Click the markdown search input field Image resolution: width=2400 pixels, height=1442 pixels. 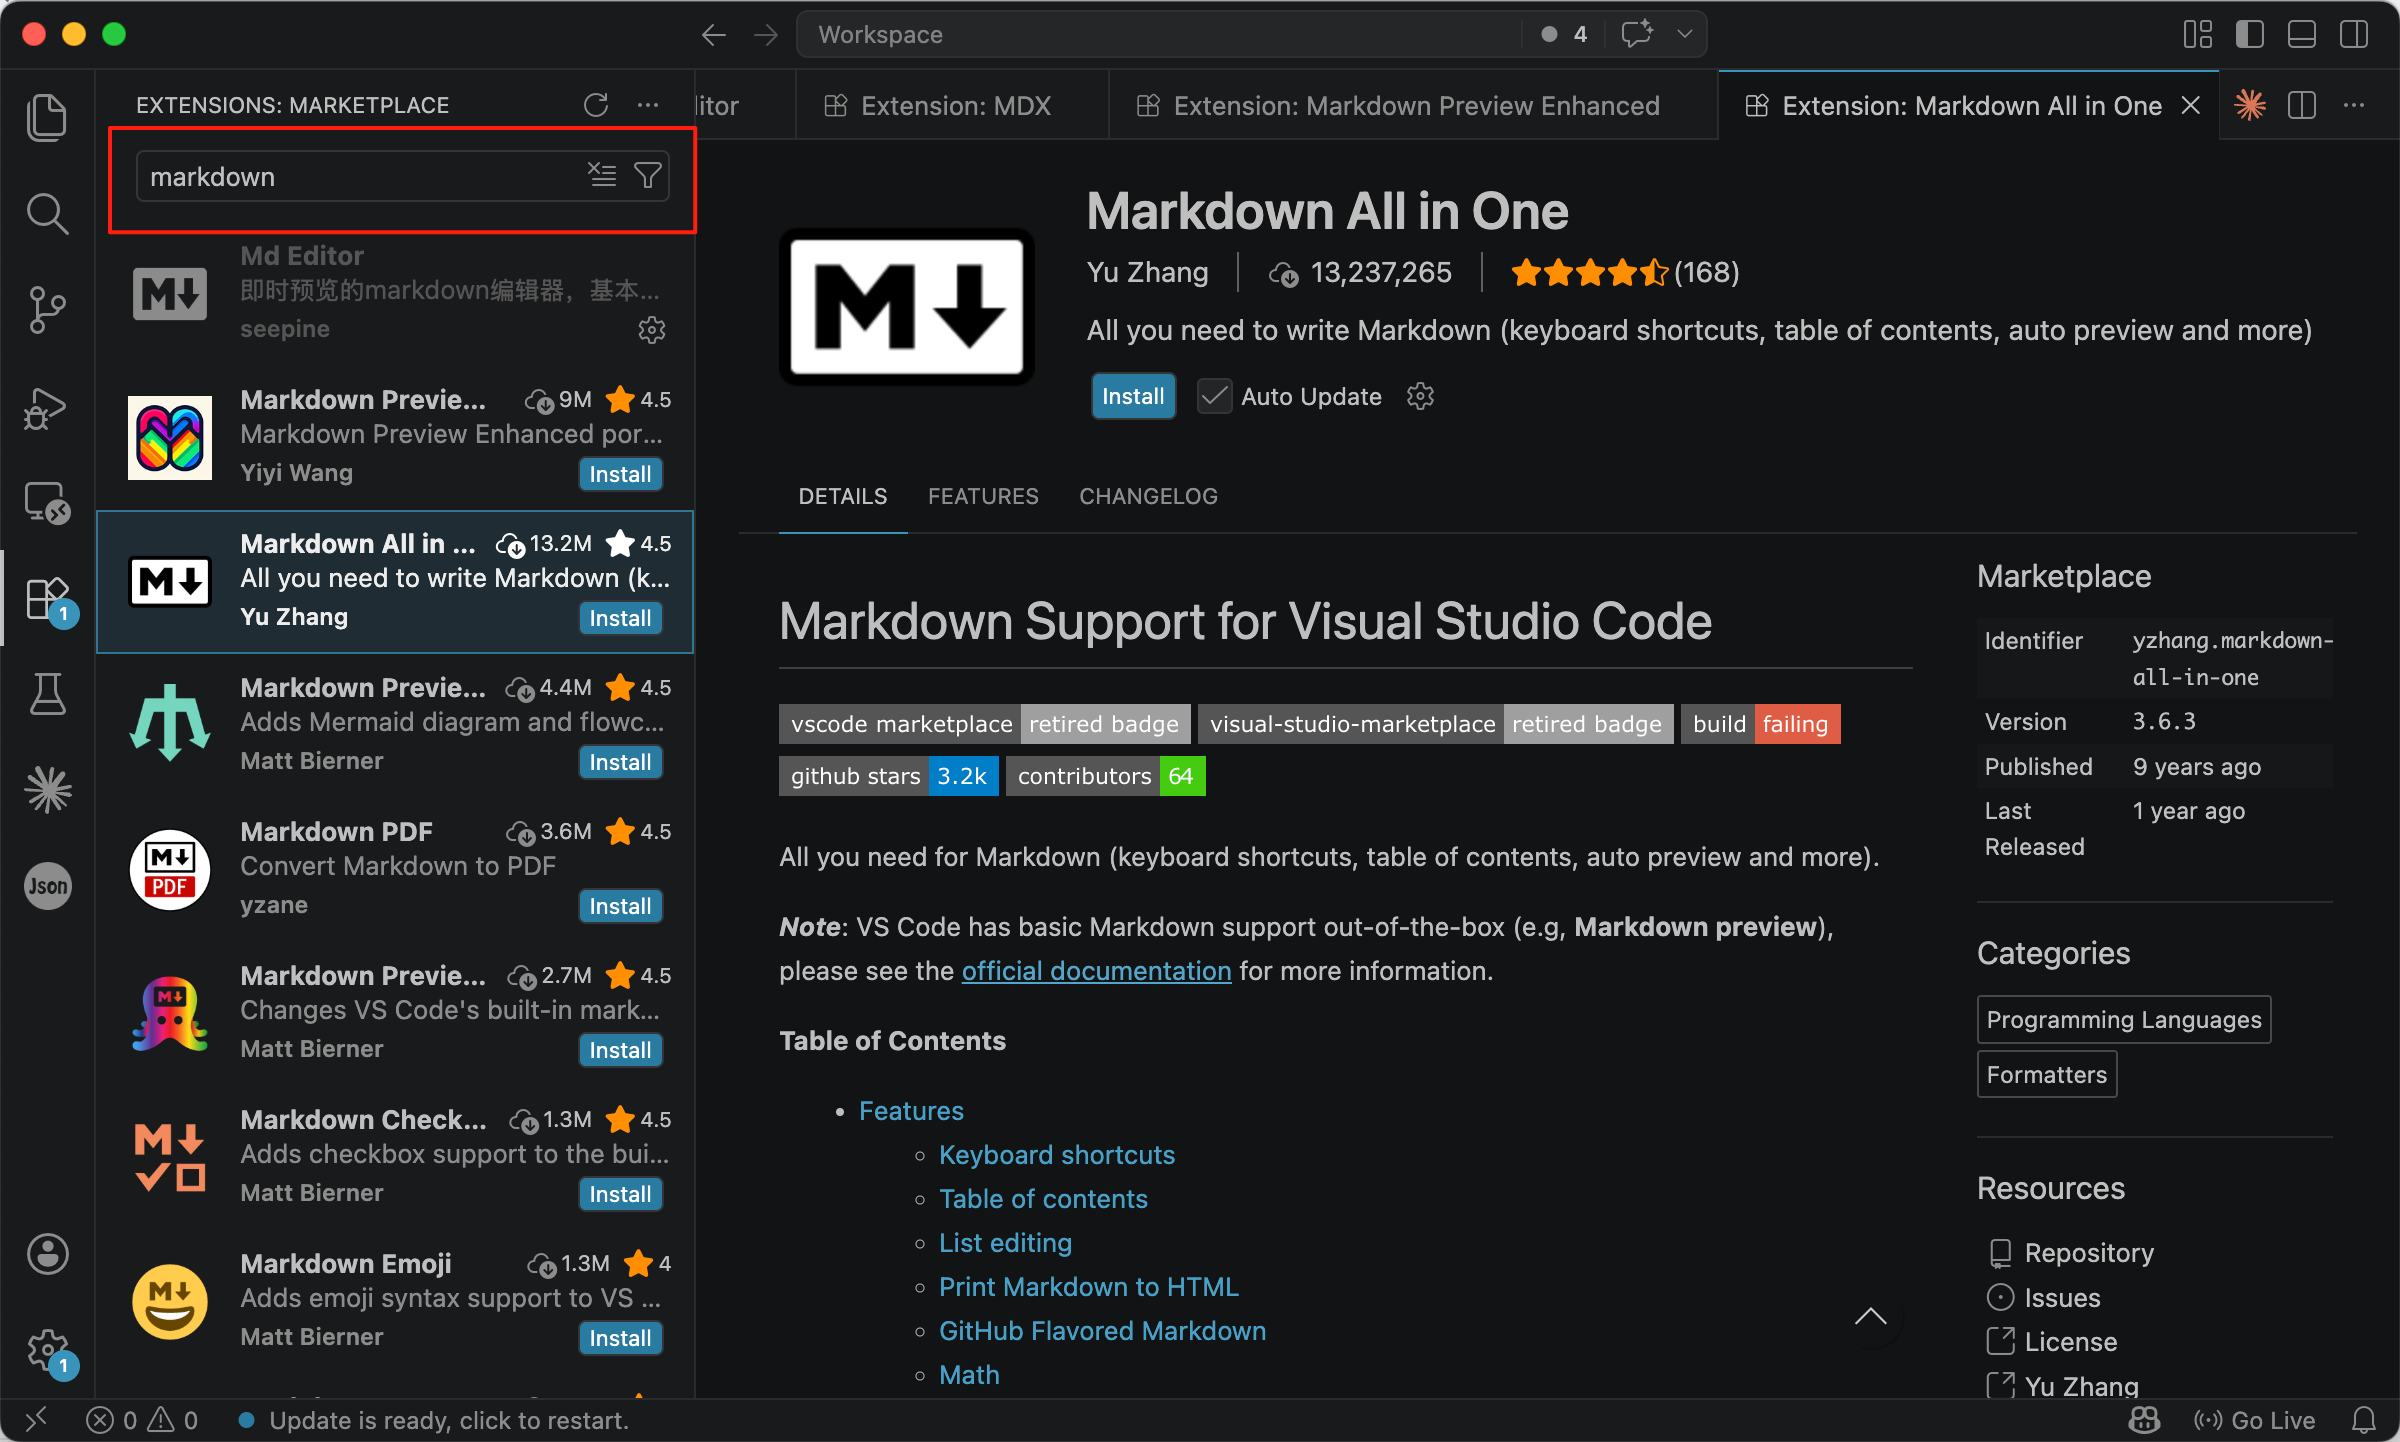point(360,177)
